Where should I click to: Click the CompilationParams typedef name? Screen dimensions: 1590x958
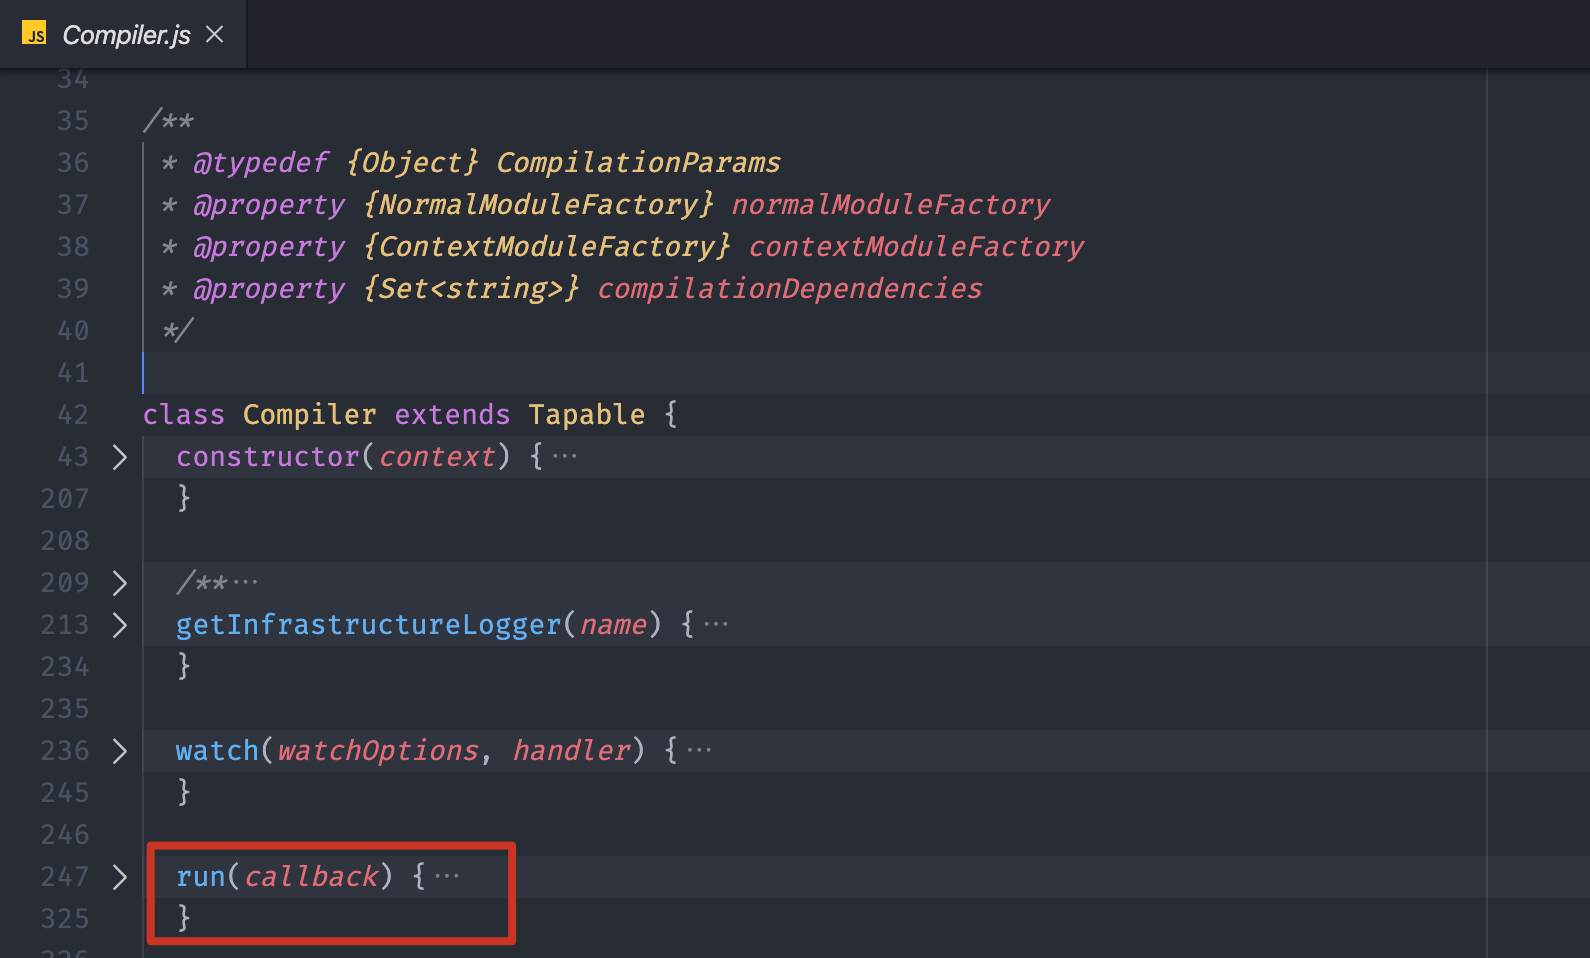click(x=638, y=163)
